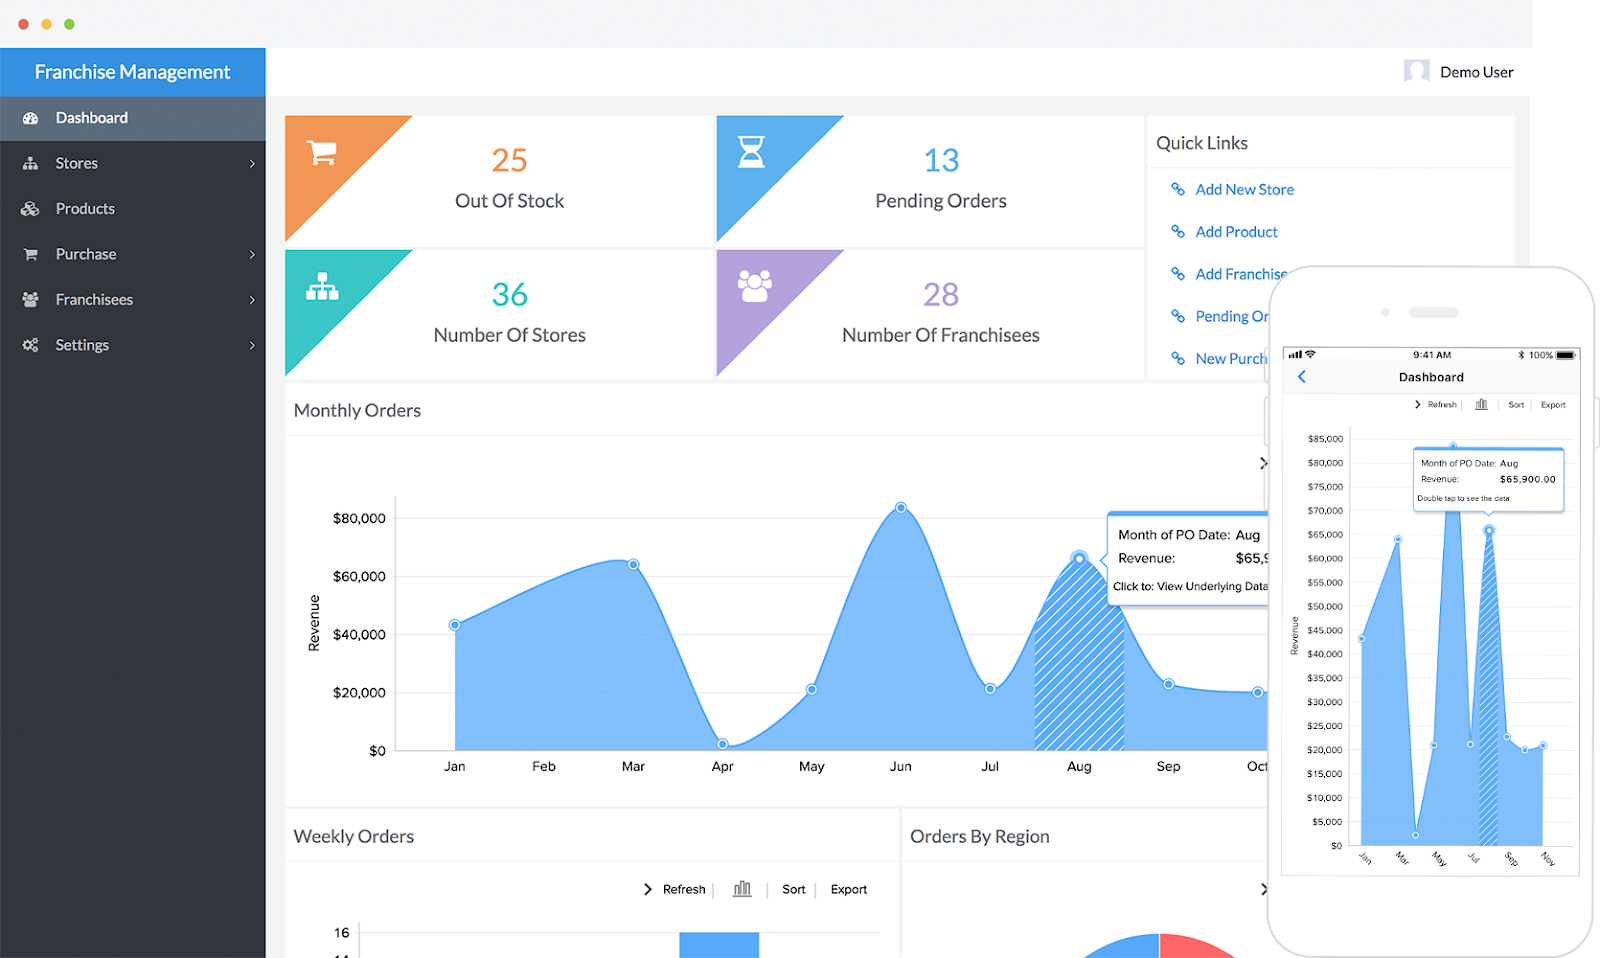
Task: Click the number 36 on Number Of Stores card
Action: click(x=509, y=294)
